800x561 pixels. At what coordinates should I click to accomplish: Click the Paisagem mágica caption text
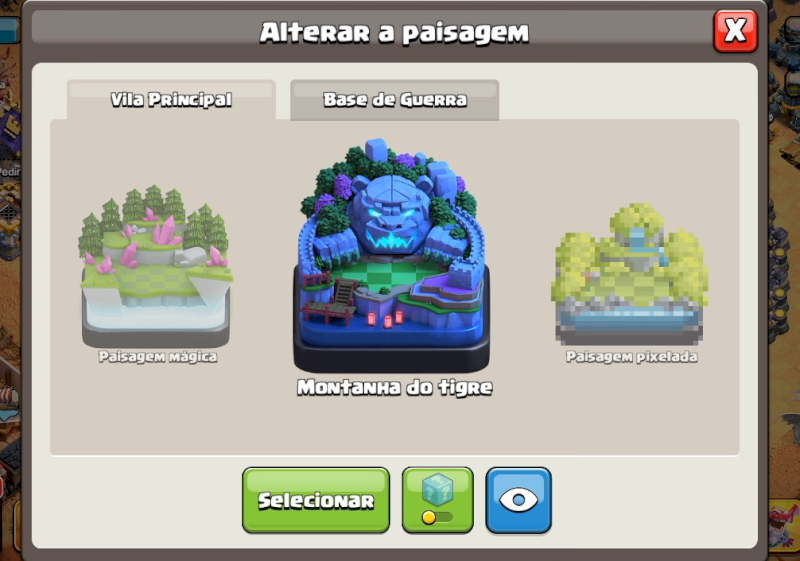click(158, 356)
